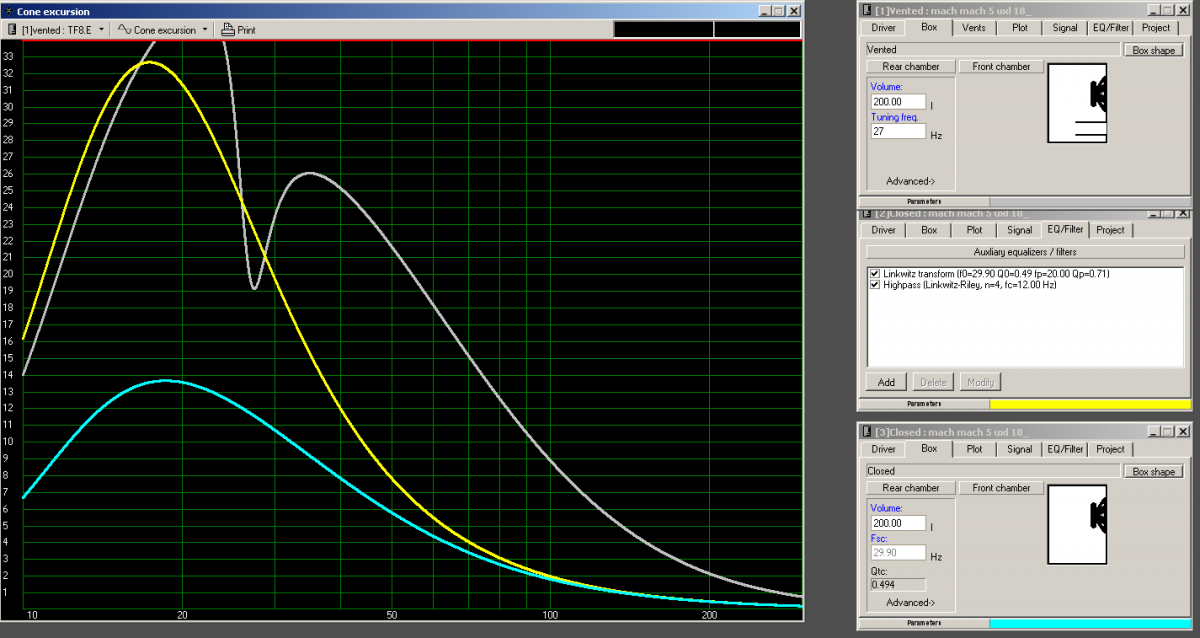Click Parameters bar in the [3]Closed window
The height and width of the screenshot is (638, 1200).
pyautogui.click(x=924, y=623)
